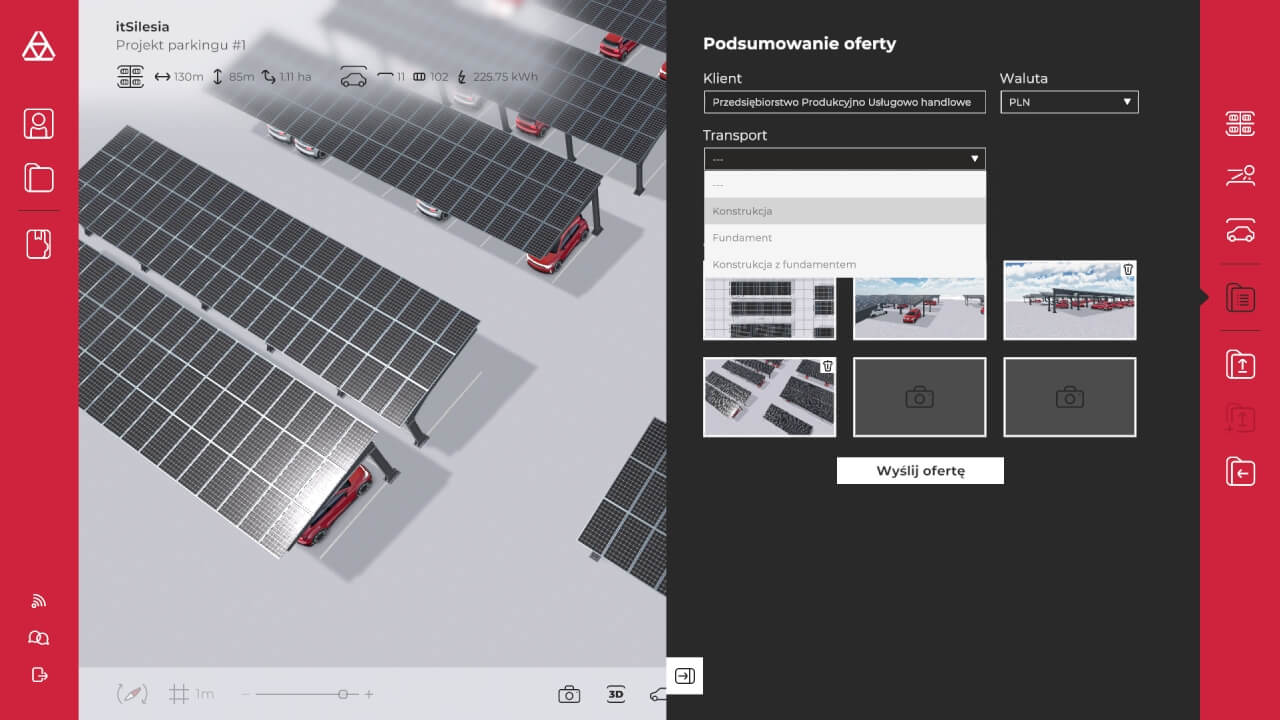Open the offer summary list icon
This screenshot has width=1280, height=720.
tap(1240, 297)
